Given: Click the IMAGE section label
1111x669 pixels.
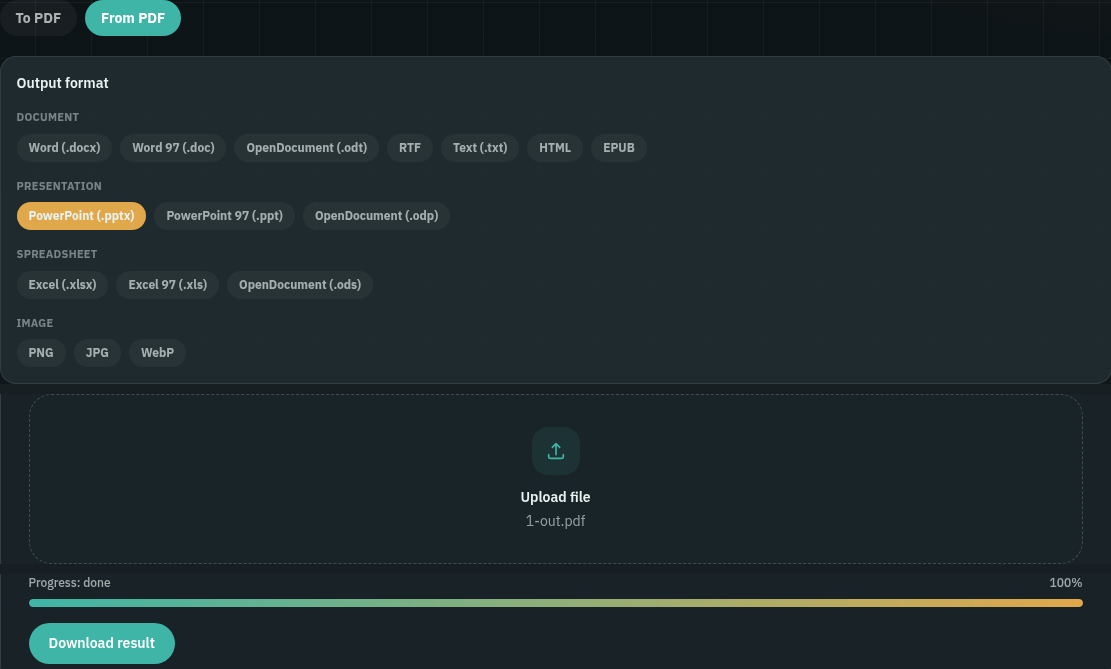Looking at the screenshot, I should point(35,322).
